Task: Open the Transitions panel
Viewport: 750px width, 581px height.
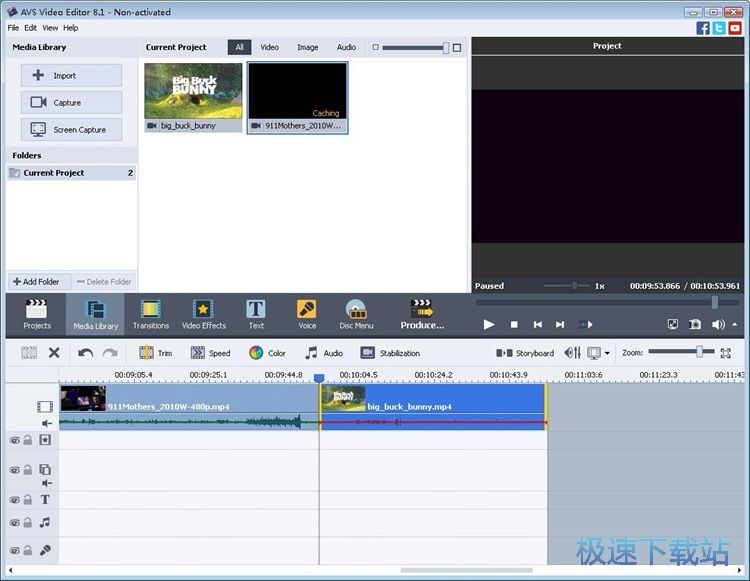Action: pyautogui.click(x=151, y=314)
